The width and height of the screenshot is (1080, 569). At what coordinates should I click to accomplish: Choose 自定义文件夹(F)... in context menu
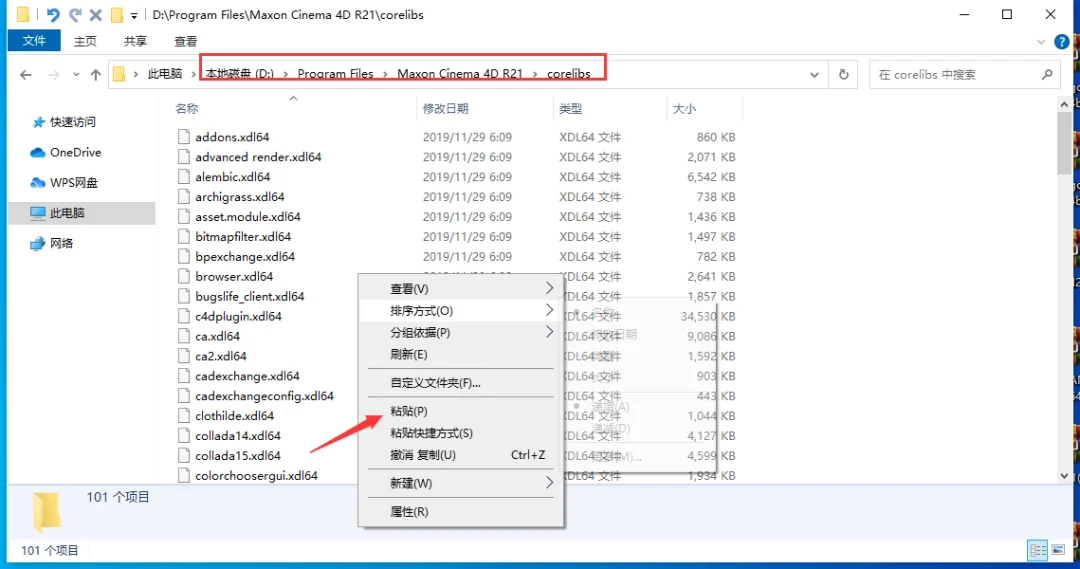pyautogui.click(x=461, y=383)
